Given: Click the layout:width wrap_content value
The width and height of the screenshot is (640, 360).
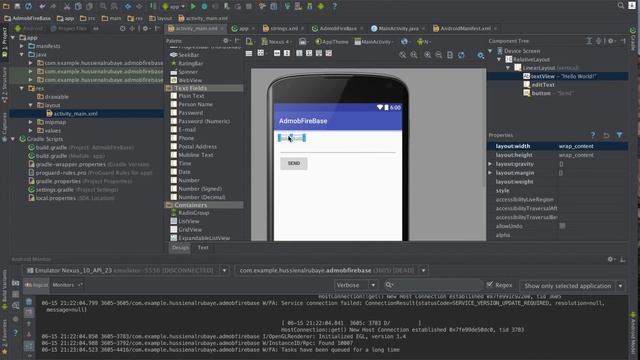Looking at the screenshot, I should tap(576, 146).
